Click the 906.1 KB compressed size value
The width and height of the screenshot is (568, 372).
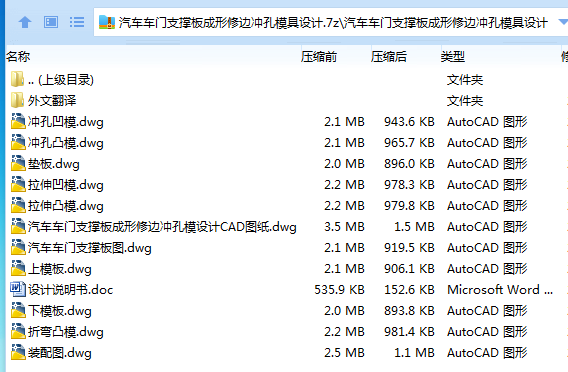point(409,269)
